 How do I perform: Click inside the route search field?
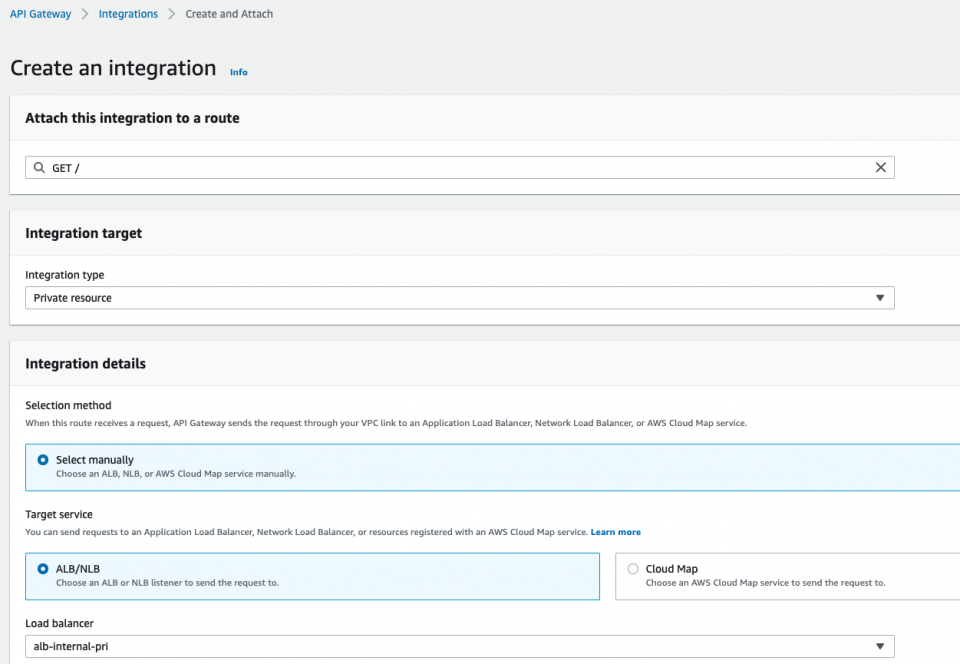click(x=400, y=167)
